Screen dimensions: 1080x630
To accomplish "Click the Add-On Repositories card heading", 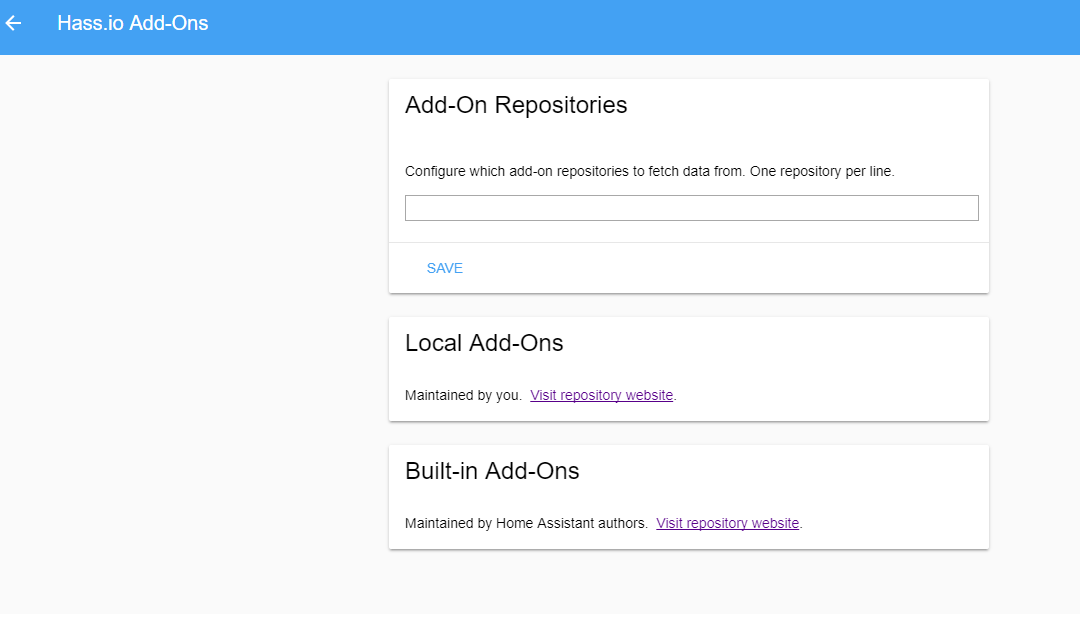I will pyautogui.click(x=516, y=104).
